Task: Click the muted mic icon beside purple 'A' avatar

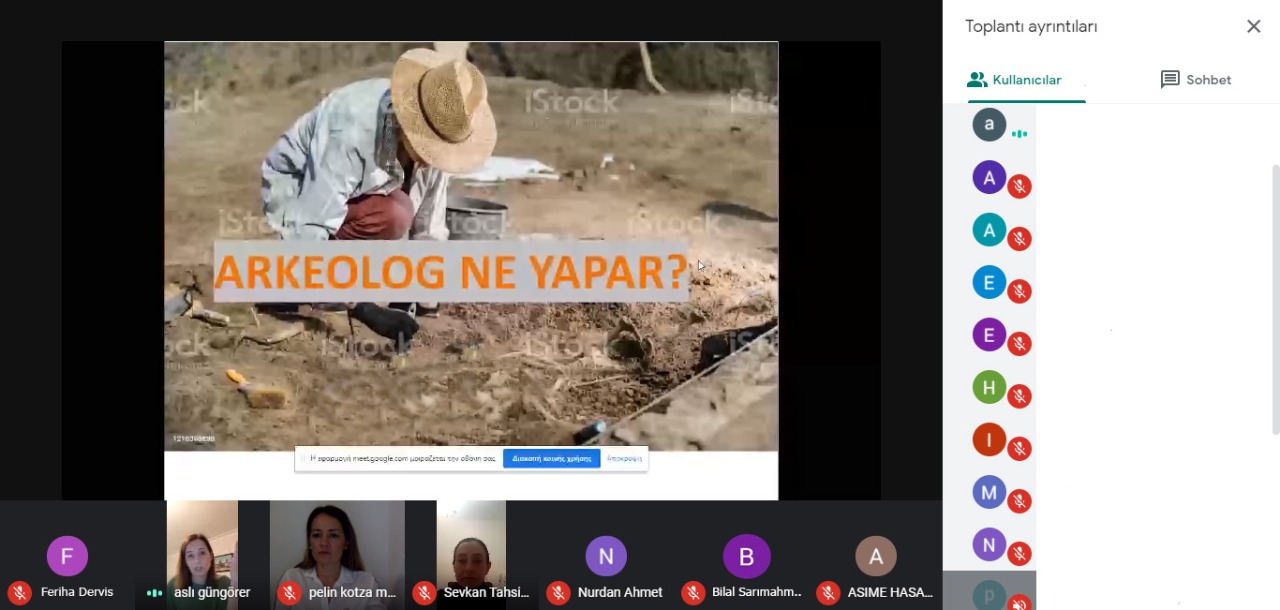Action: [x=1019, y=186]
